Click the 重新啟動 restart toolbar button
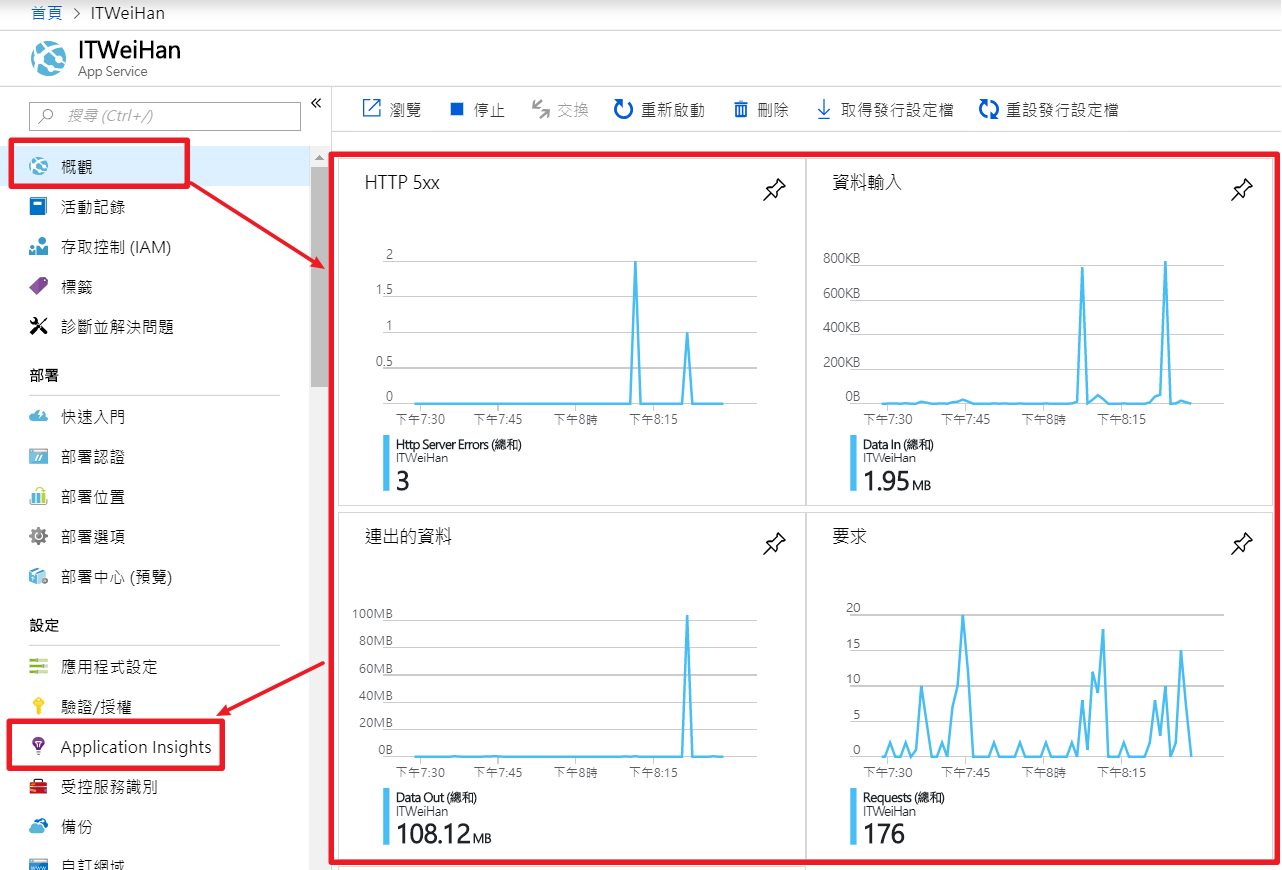This screenshot has width=1282, height=870. (x=660, y=110)
